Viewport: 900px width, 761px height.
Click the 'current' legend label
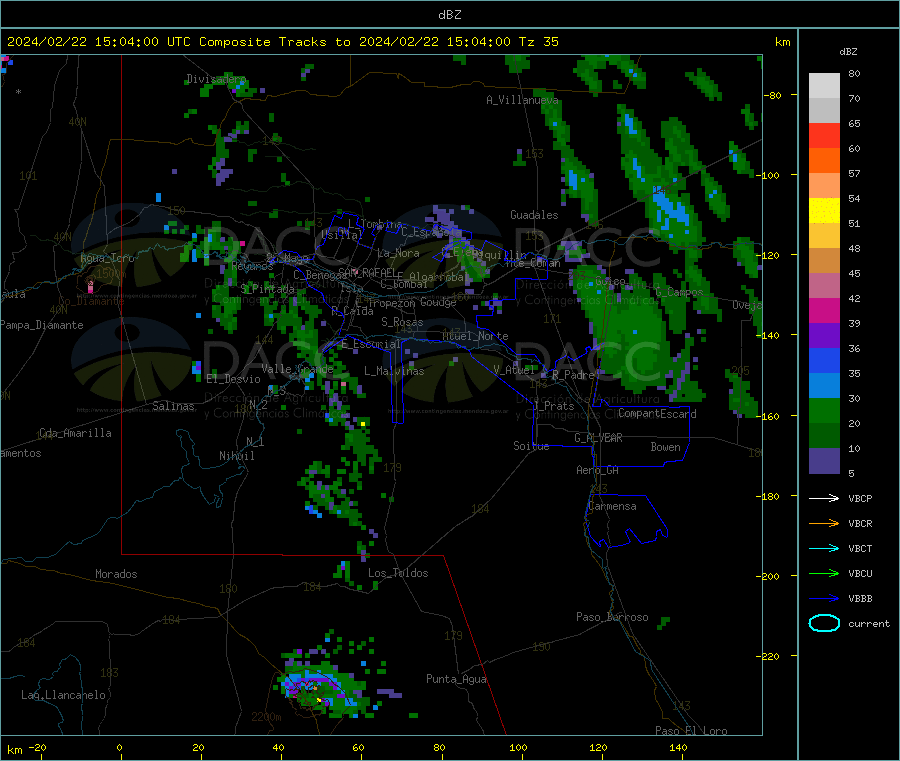(x=869, y=624)
